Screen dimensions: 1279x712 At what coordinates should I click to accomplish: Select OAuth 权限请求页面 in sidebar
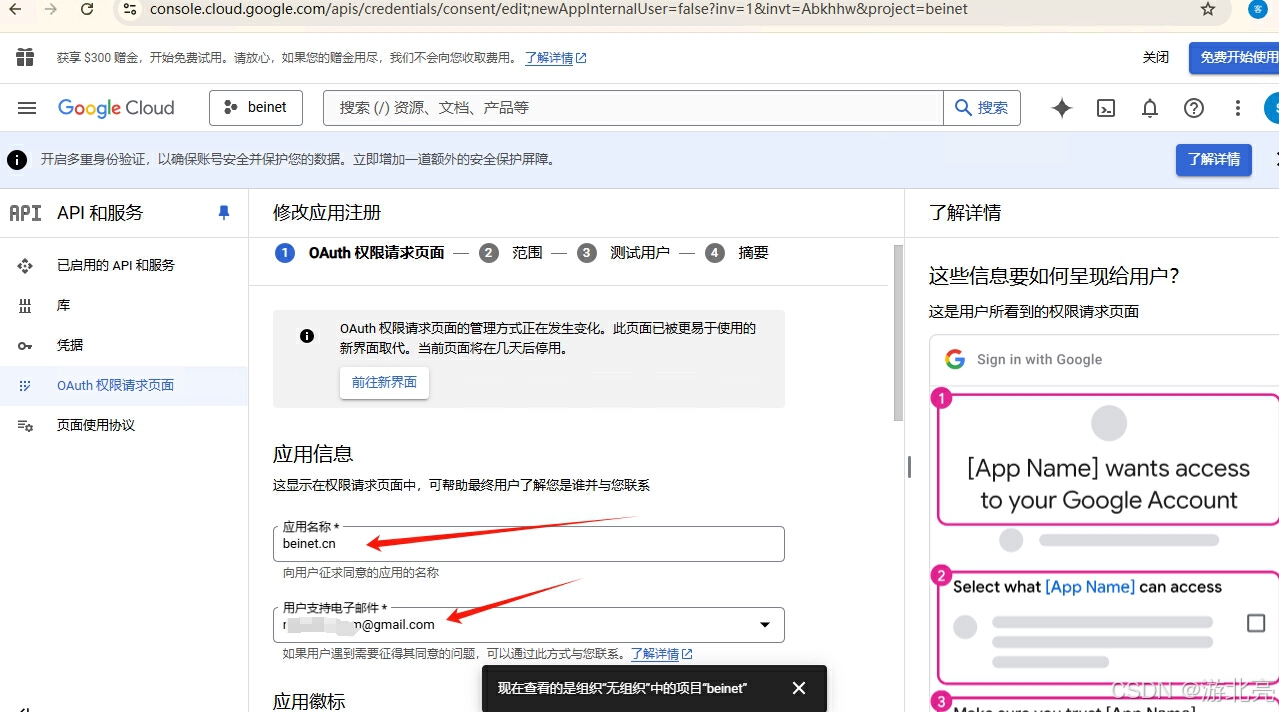click(124, 385)
